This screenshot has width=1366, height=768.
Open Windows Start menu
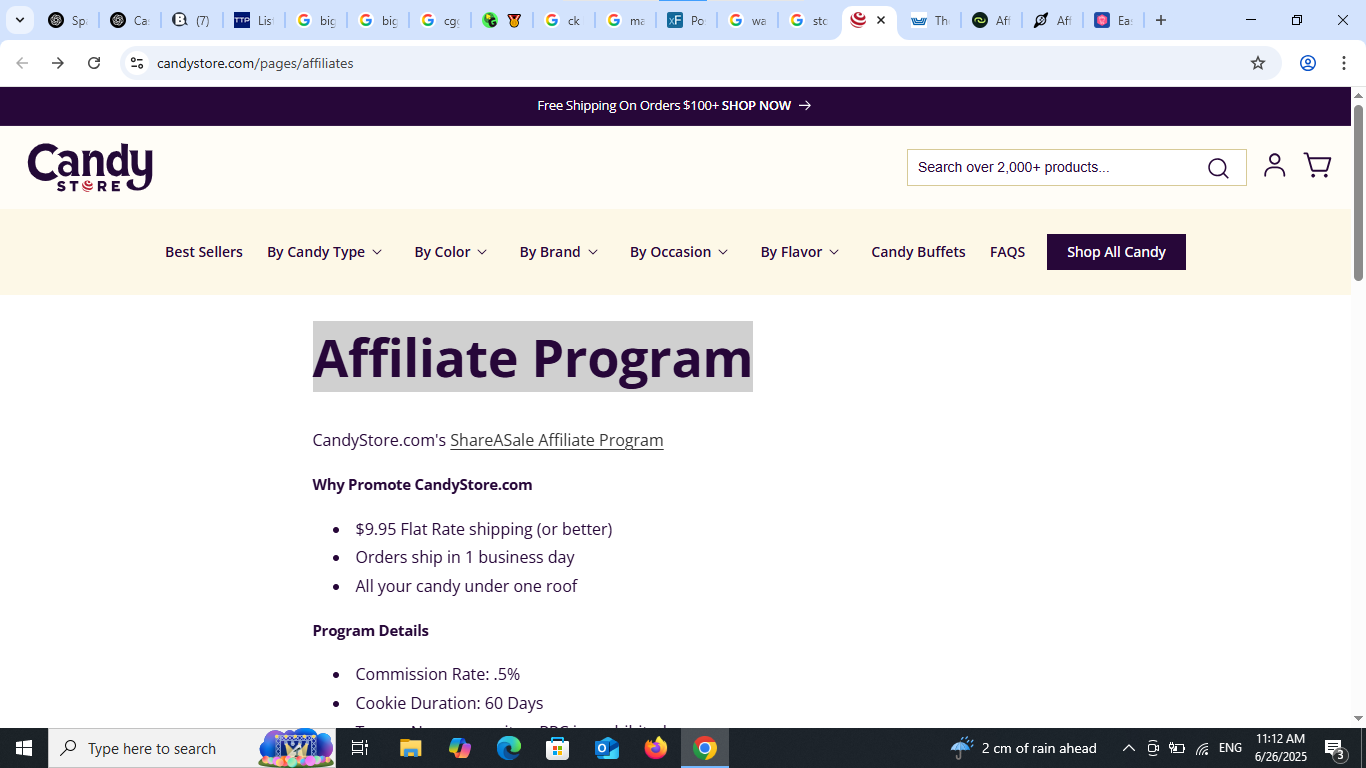coord(24,748)
